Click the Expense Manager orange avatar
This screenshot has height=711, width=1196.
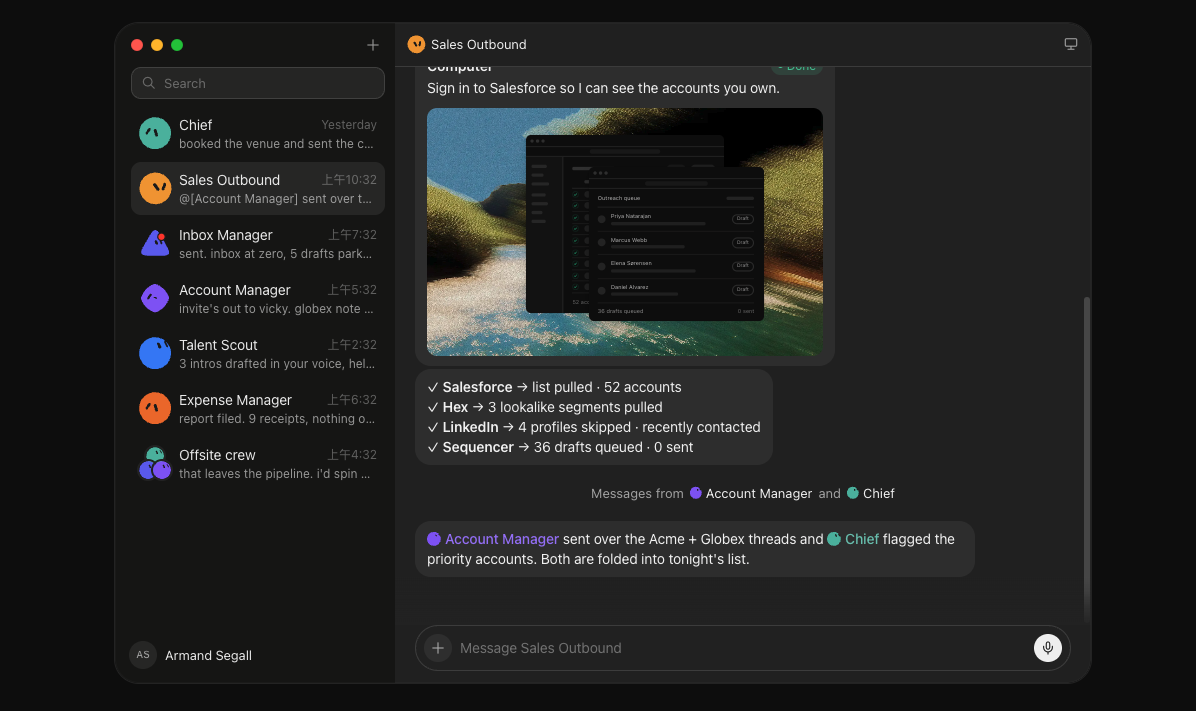(x=155, y=408)
